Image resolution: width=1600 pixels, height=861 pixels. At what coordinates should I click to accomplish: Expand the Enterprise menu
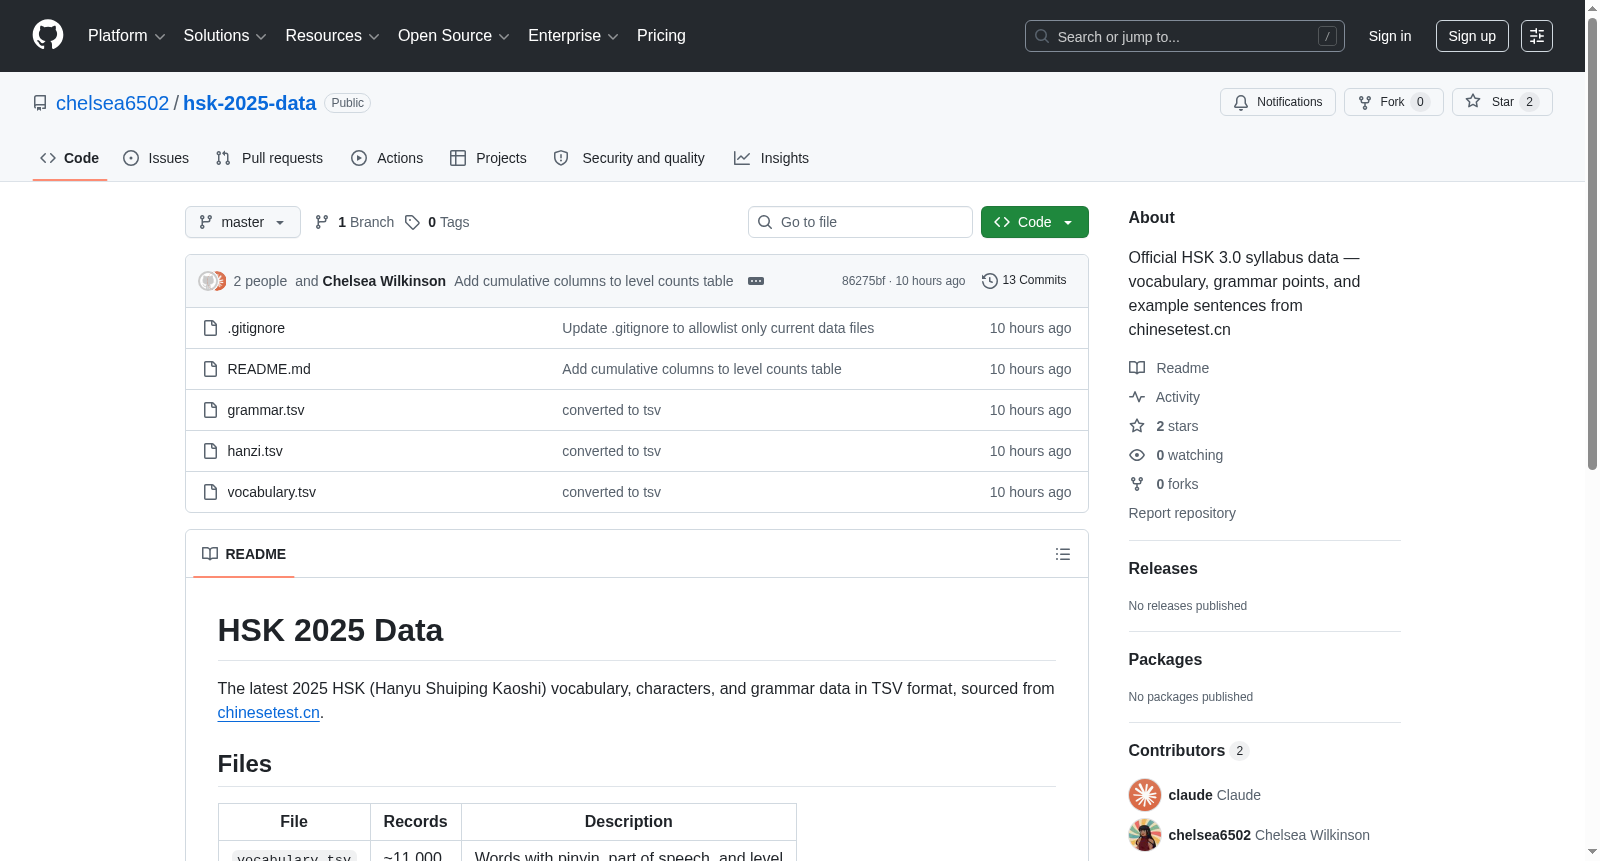click(x=573, y=36)
